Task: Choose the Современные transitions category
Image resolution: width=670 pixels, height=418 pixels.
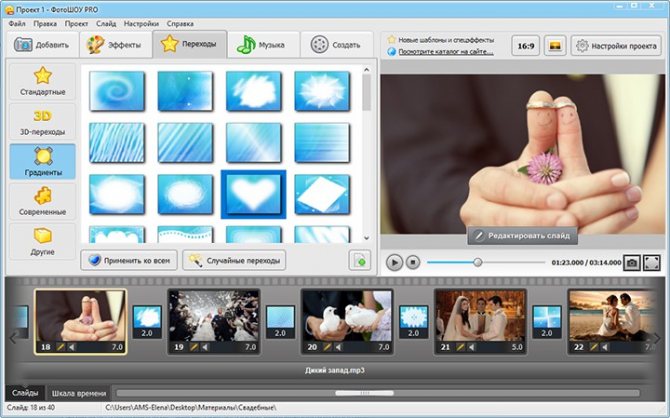Action: (42, 198)
